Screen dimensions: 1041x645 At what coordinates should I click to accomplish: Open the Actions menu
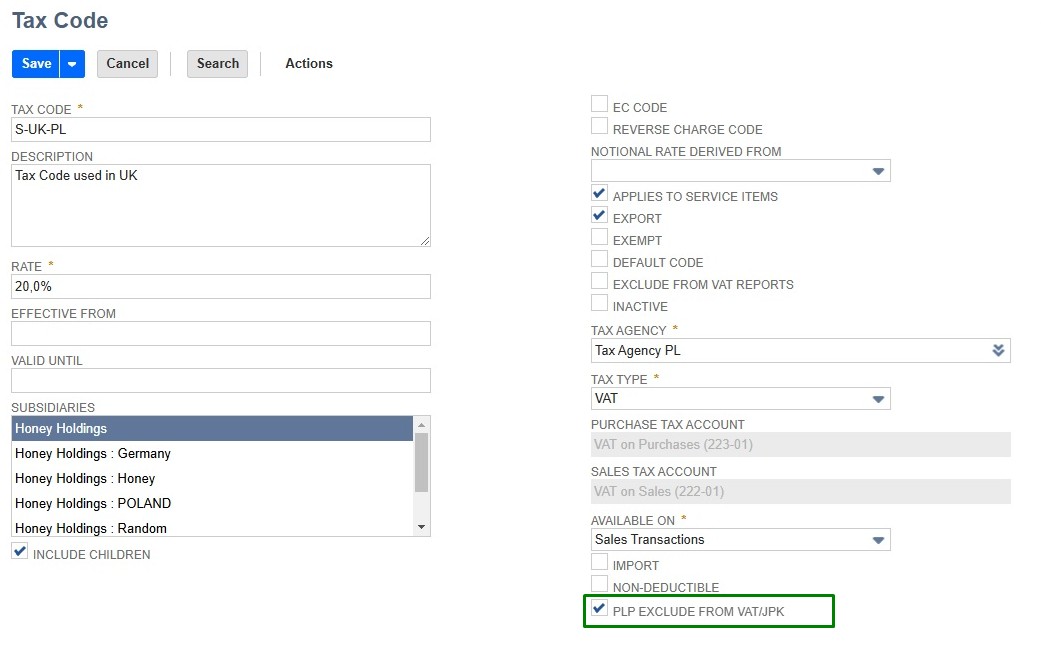pyautogui.click(x=308, y=64)
